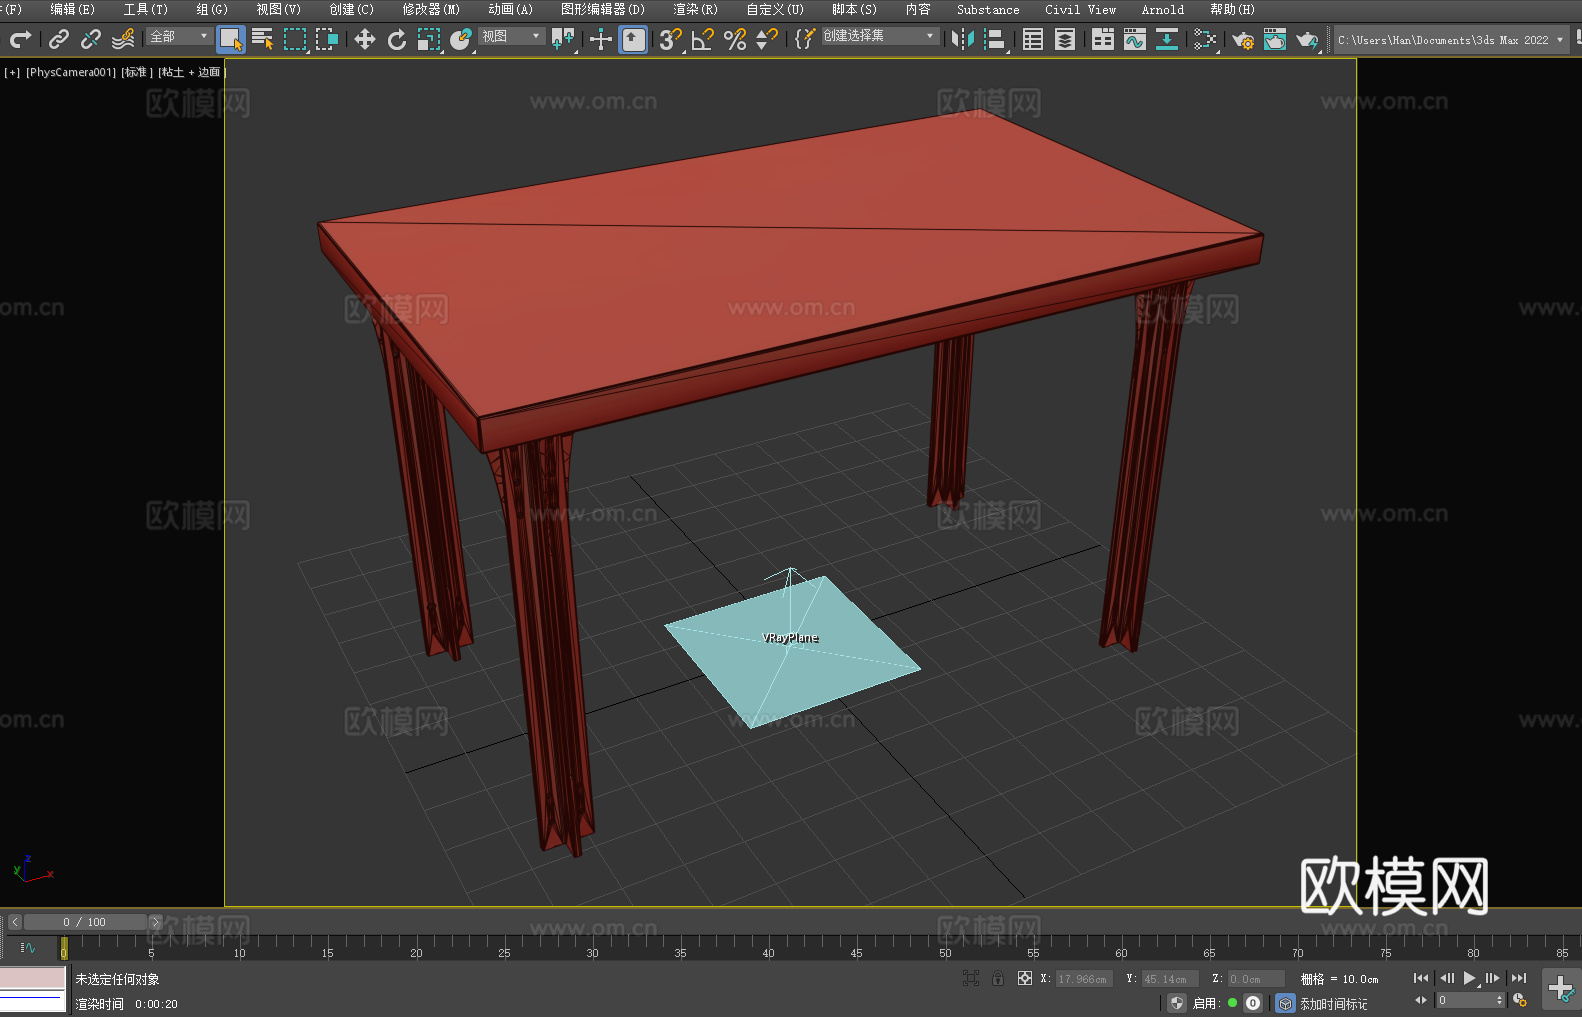Toggle Window/Crossing selection mode
This screenshot has width=1582, height=1017.
327,39
